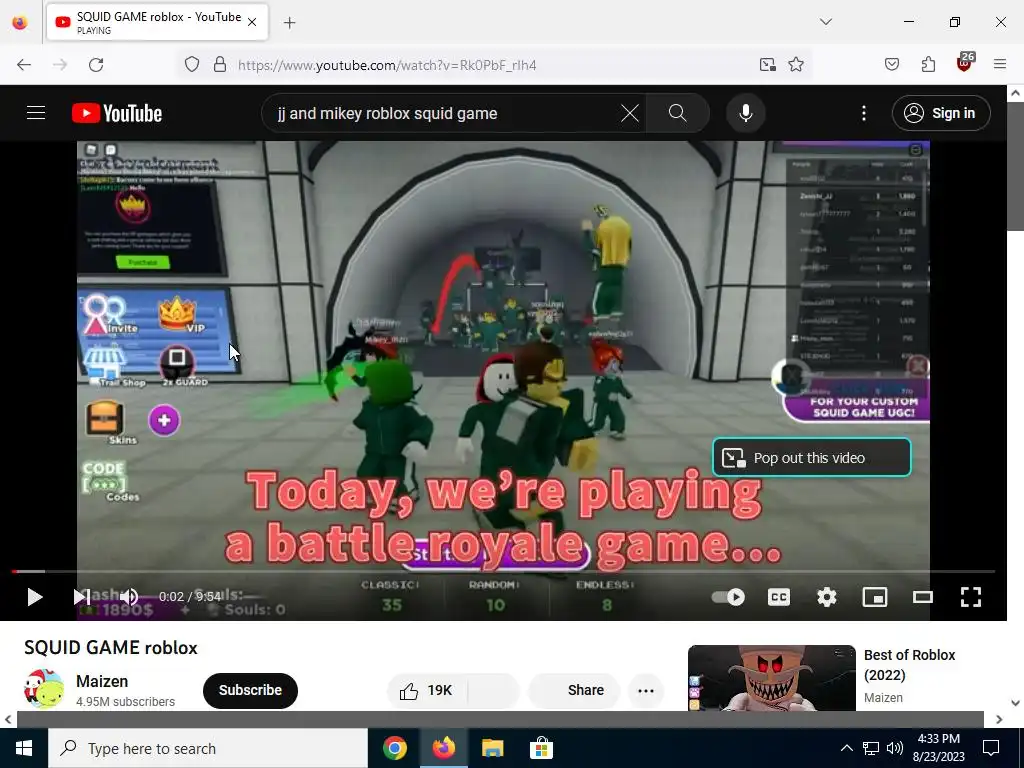The image size is (1024, 768).
Task: Open Firefox application menu
Action: (x=1000, y=65)
